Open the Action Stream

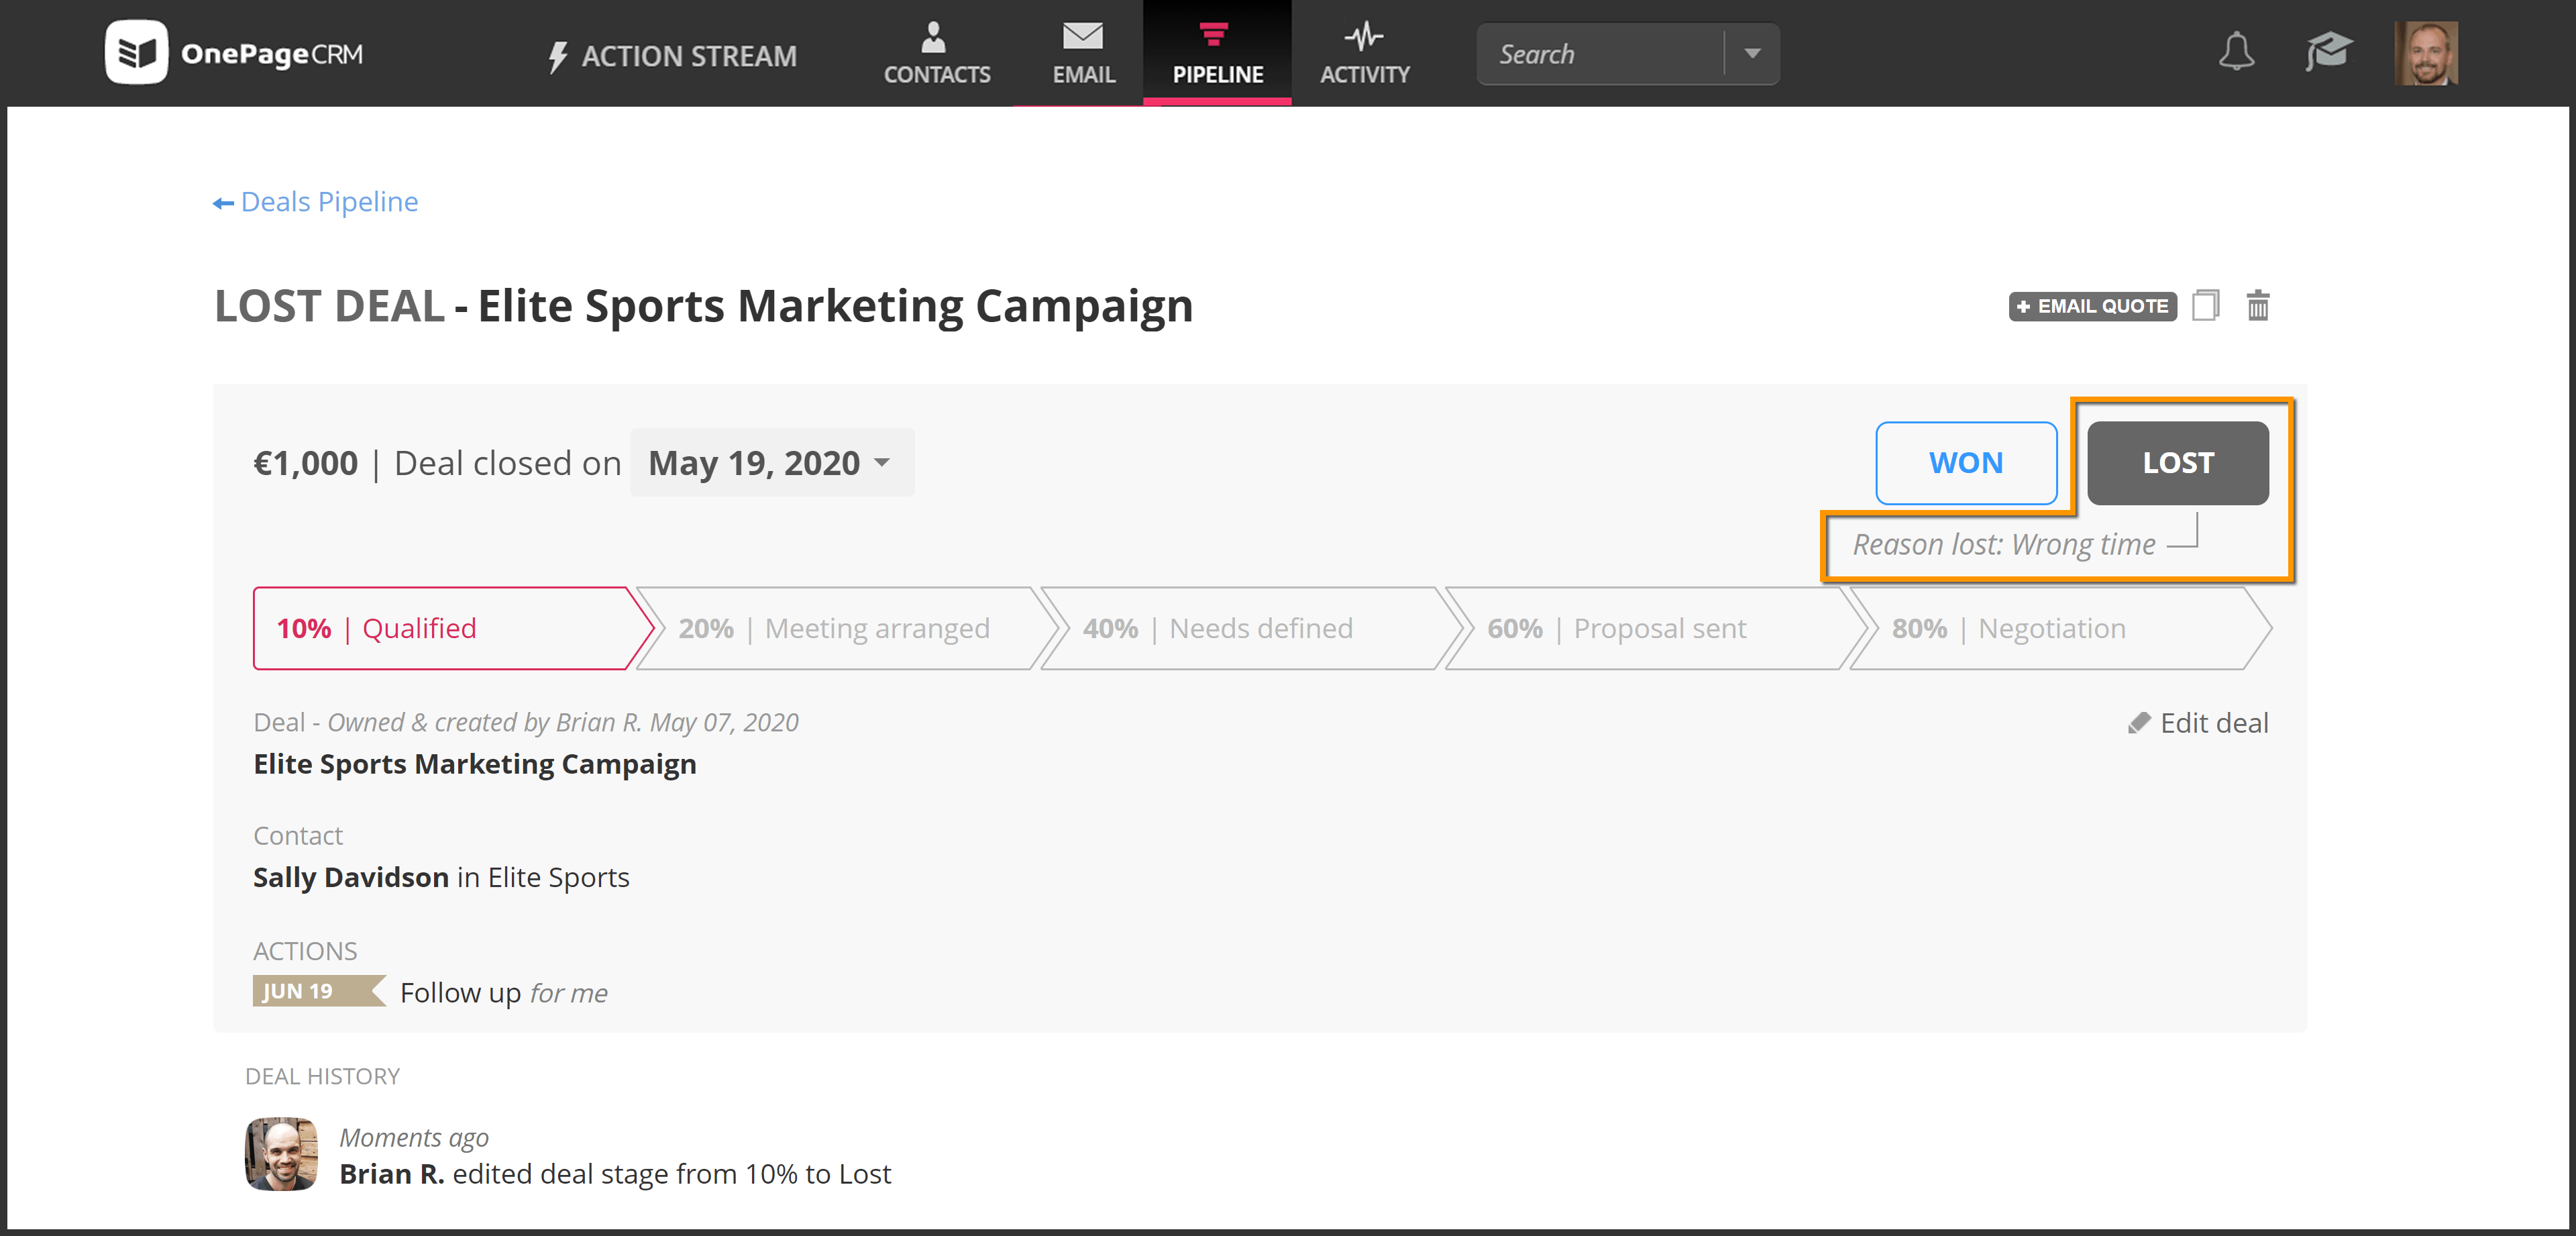click(x=672, y=56)
